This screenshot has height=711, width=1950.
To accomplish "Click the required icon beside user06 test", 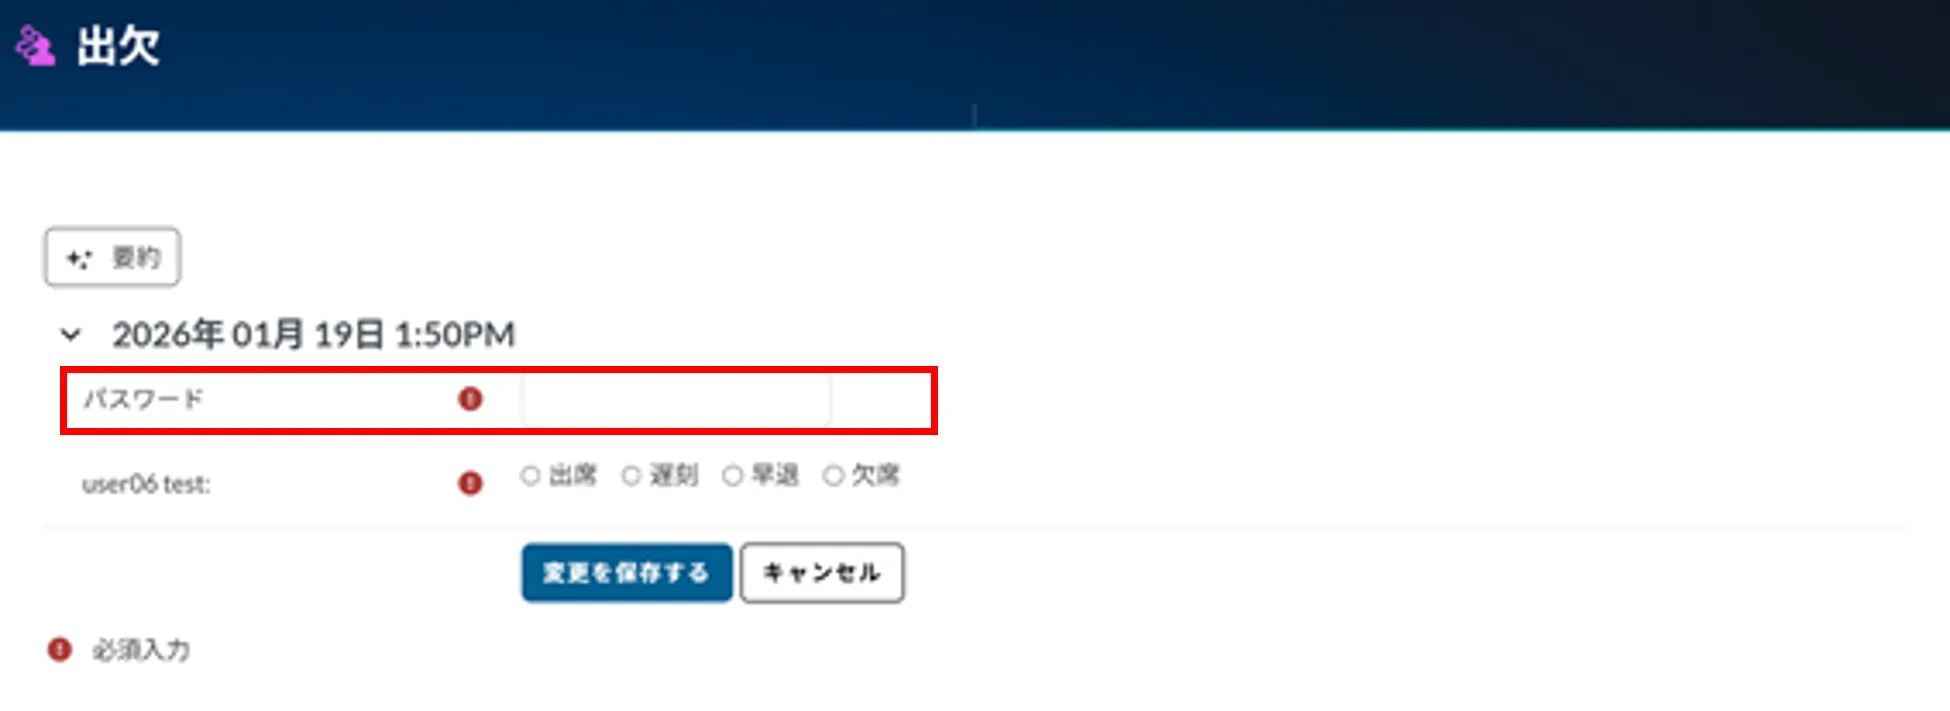I will [x=470, y=483].
